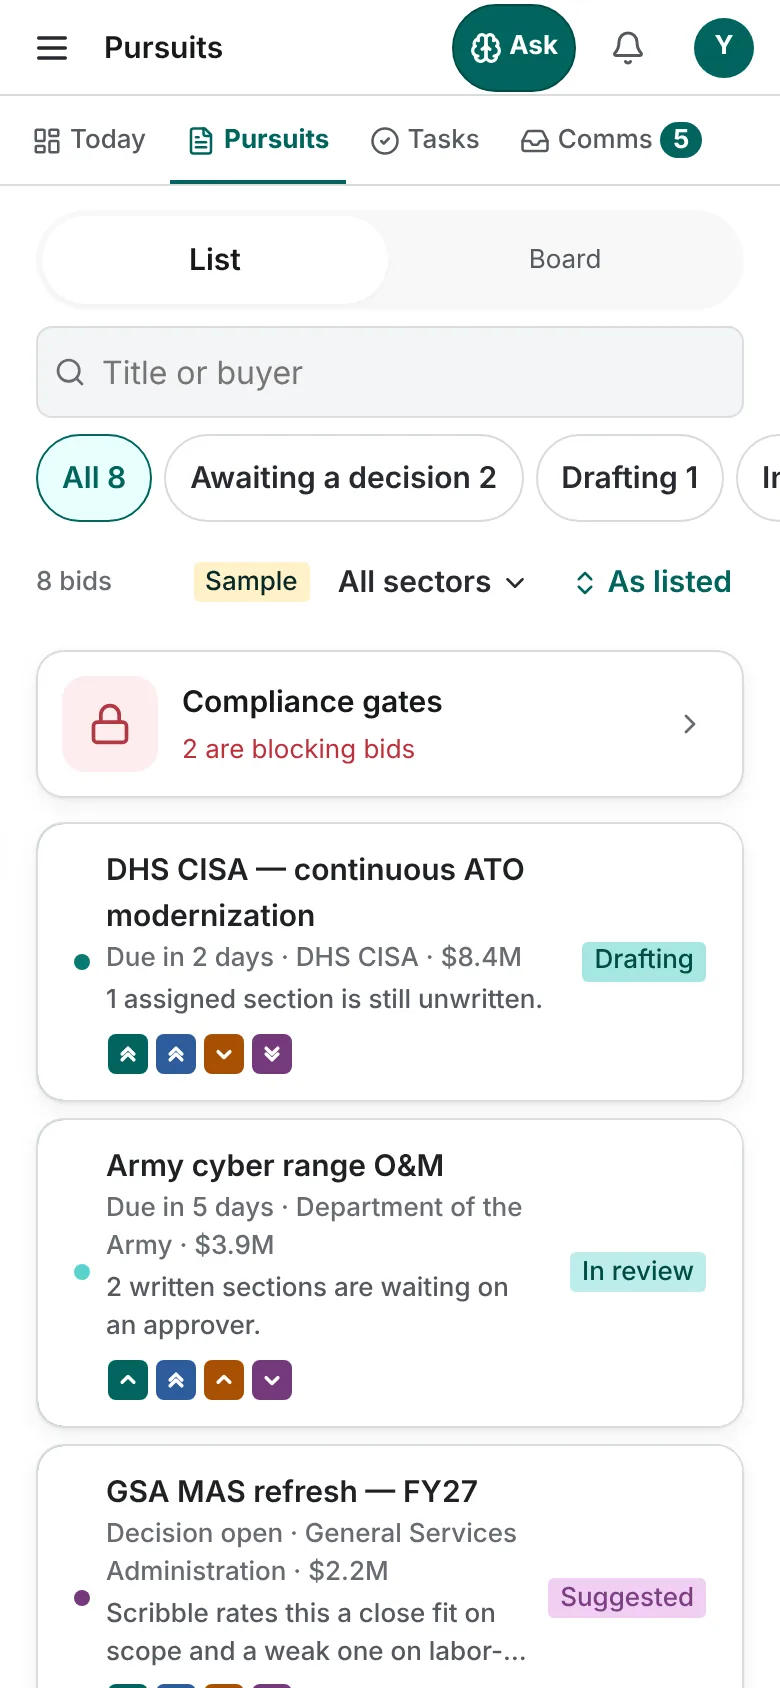Screen dimensions: 780x1688
Task: Click green chevron-up icon on Army card
Action: 128,1380
